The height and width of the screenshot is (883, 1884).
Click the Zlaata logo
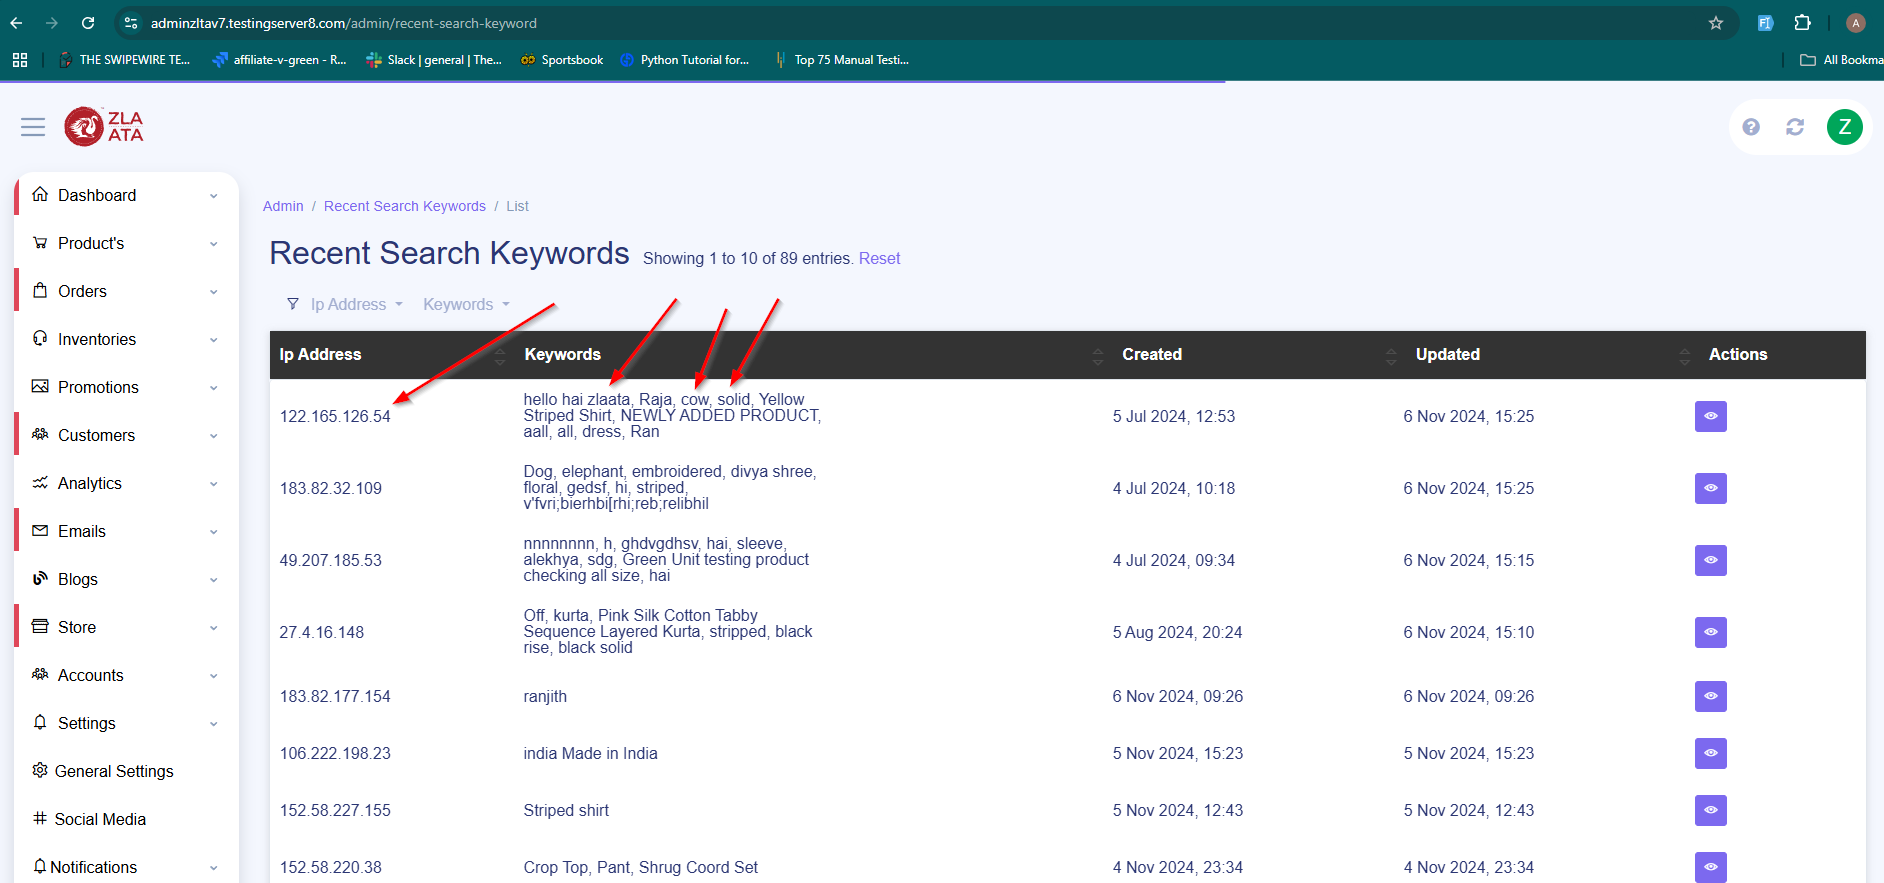click(x=104, y=127)
